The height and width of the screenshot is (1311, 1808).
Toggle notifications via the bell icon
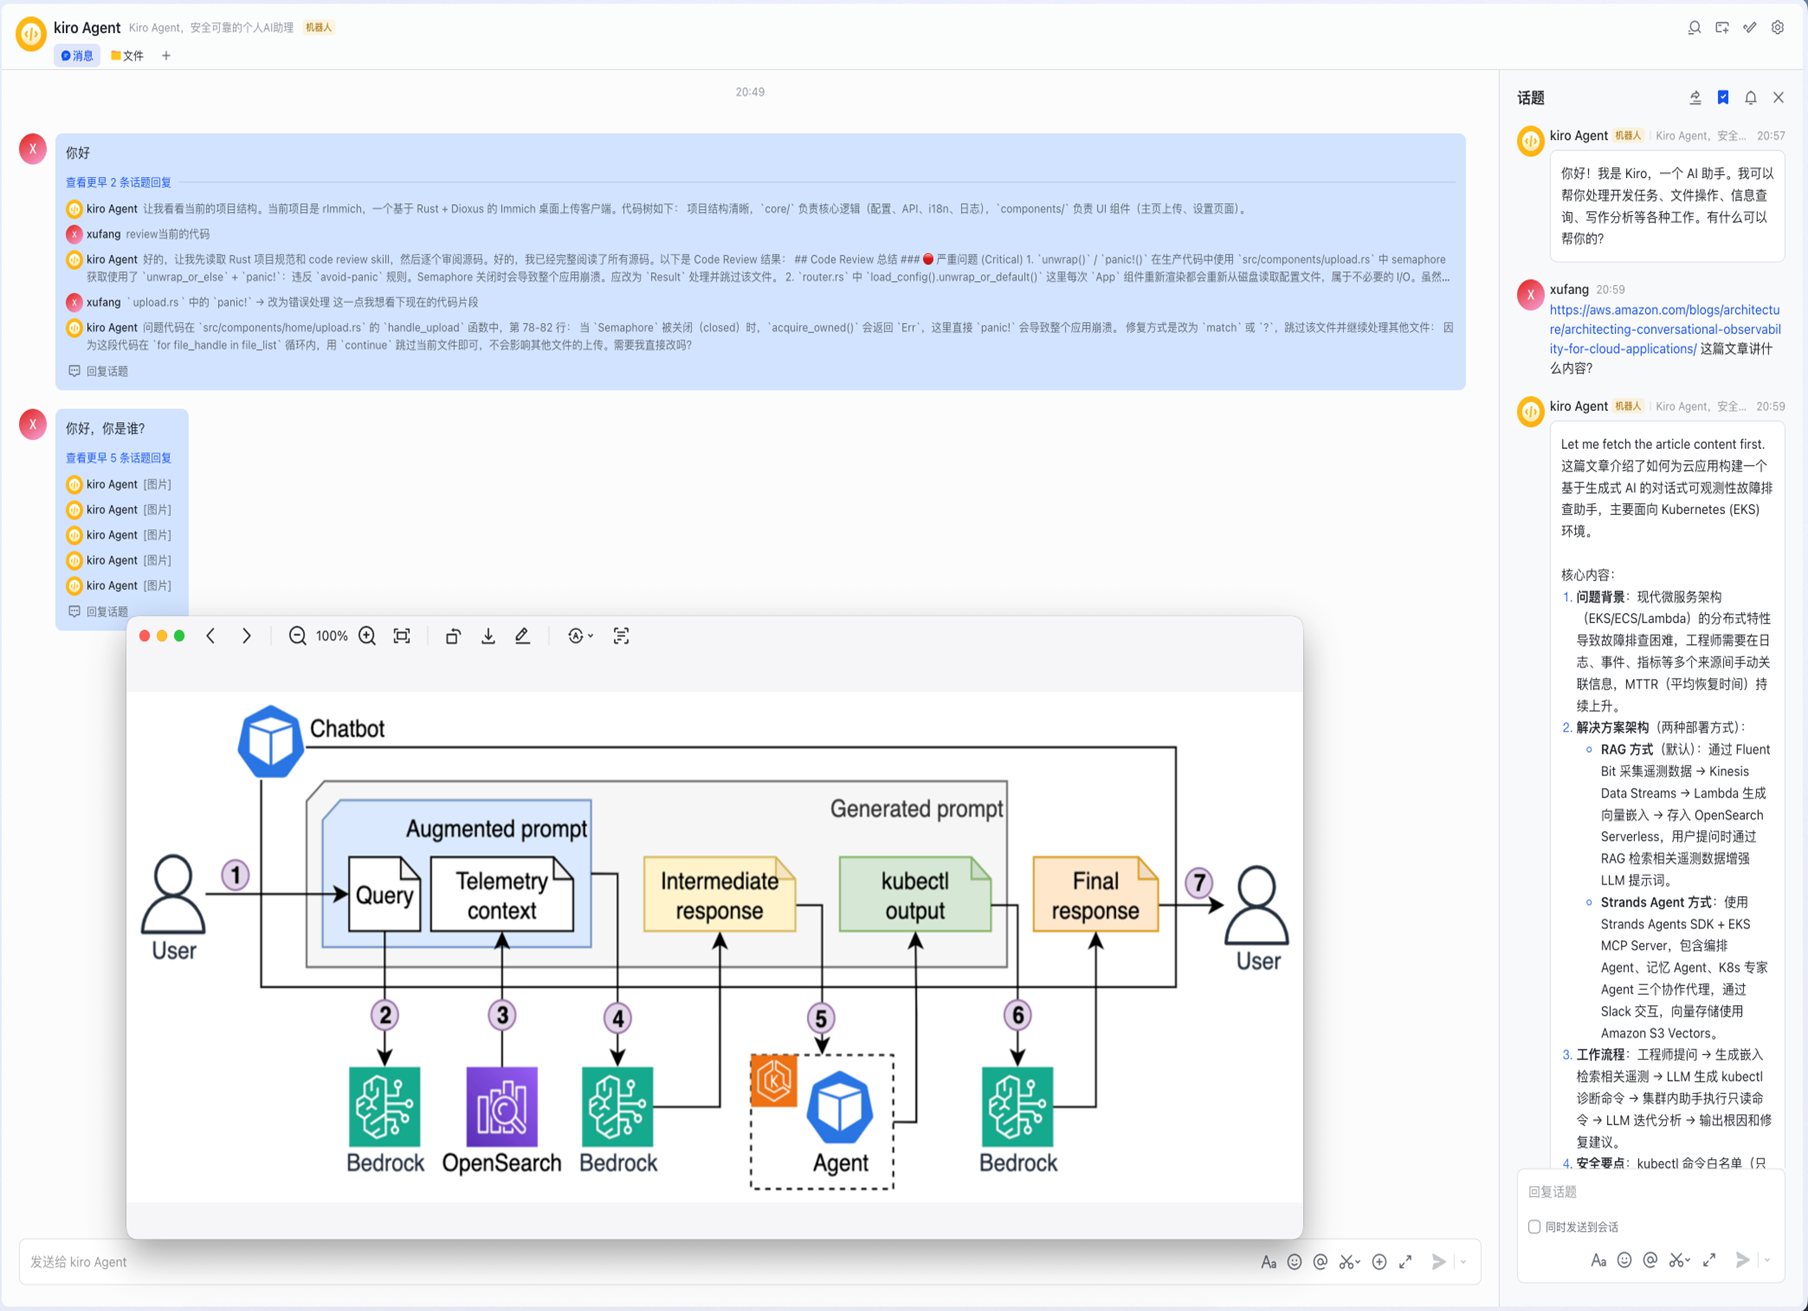point(1750,97)
